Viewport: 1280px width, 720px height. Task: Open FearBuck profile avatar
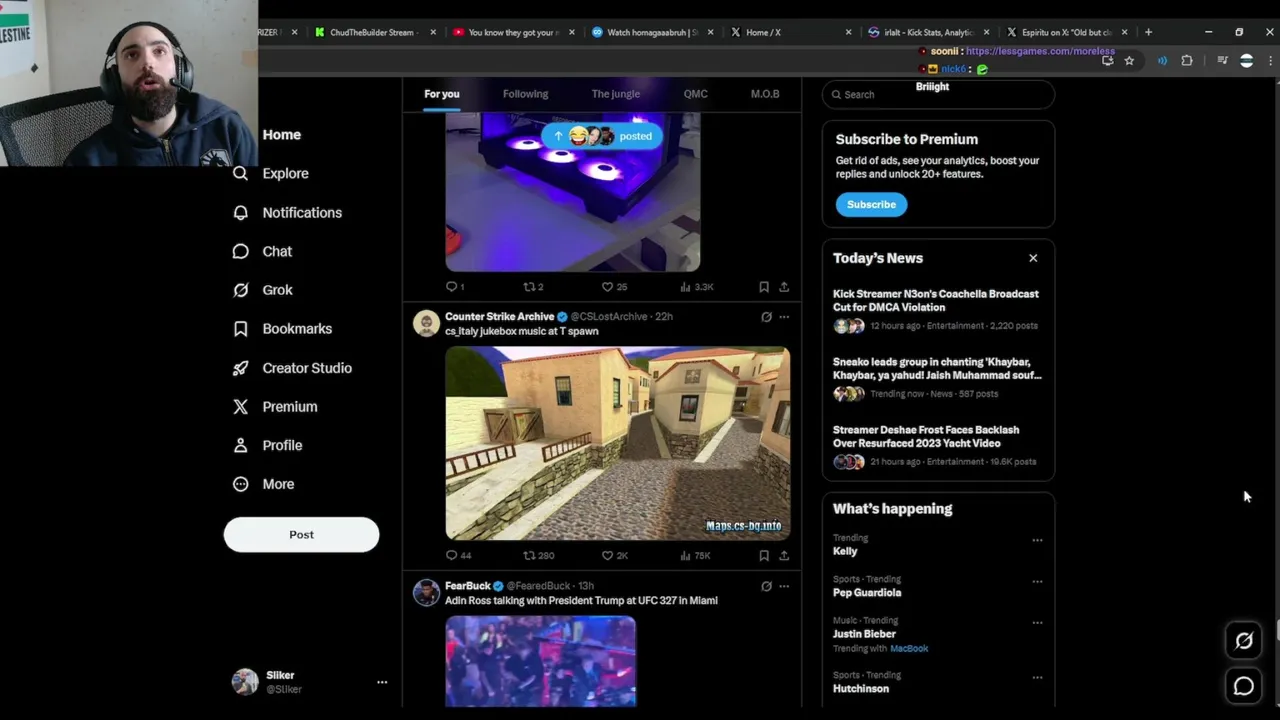coord(426,592)
